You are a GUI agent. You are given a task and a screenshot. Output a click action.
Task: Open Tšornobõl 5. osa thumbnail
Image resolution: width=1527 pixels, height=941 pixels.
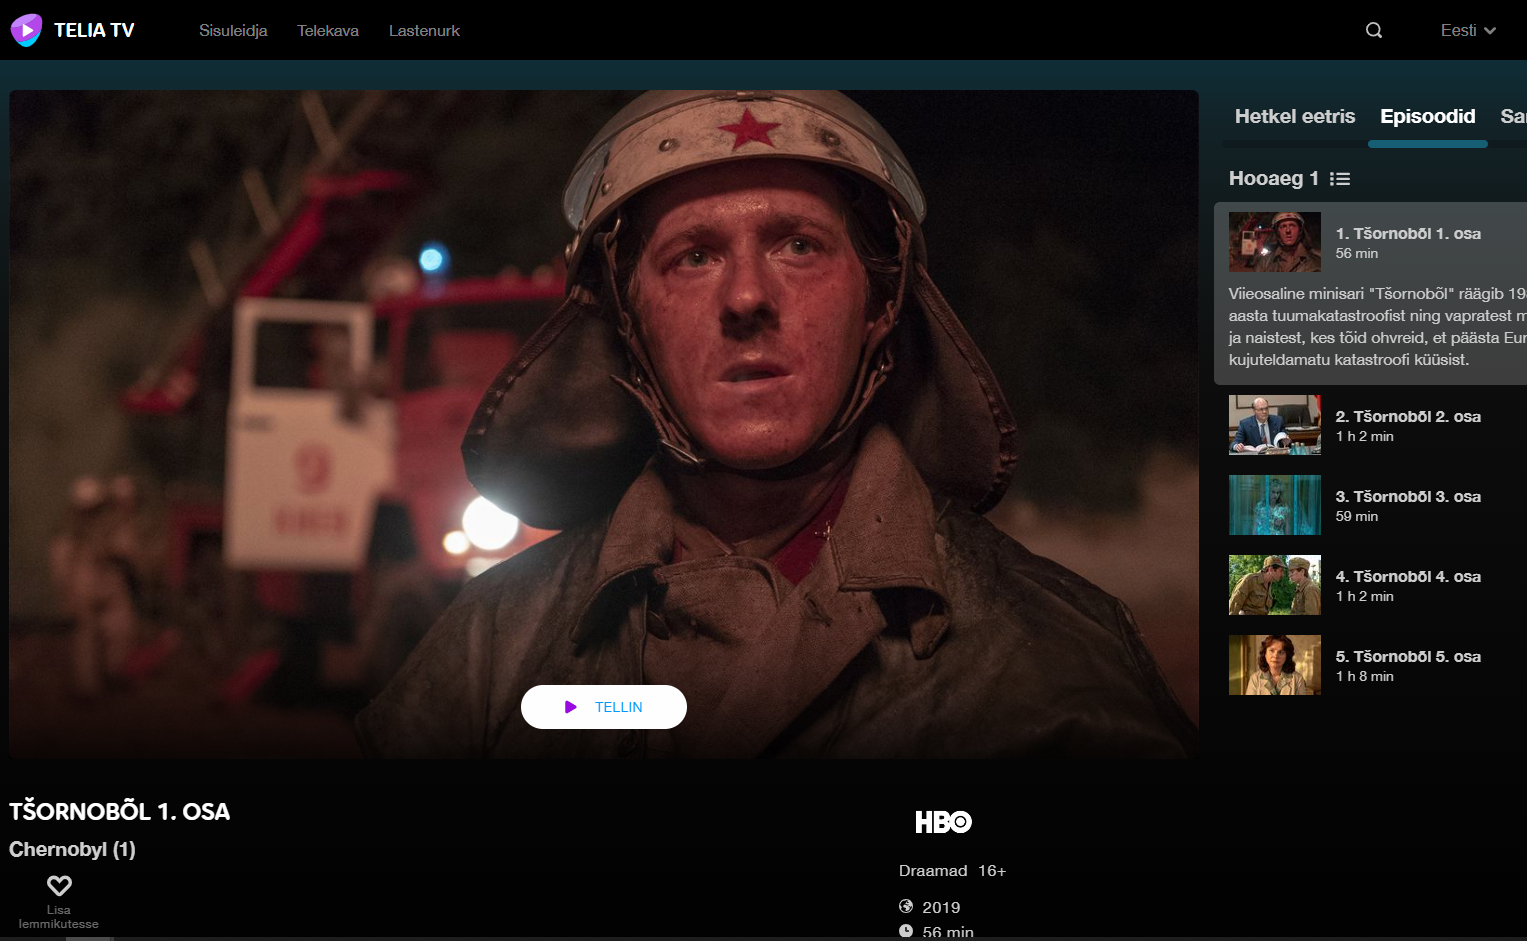[1274, 665]
